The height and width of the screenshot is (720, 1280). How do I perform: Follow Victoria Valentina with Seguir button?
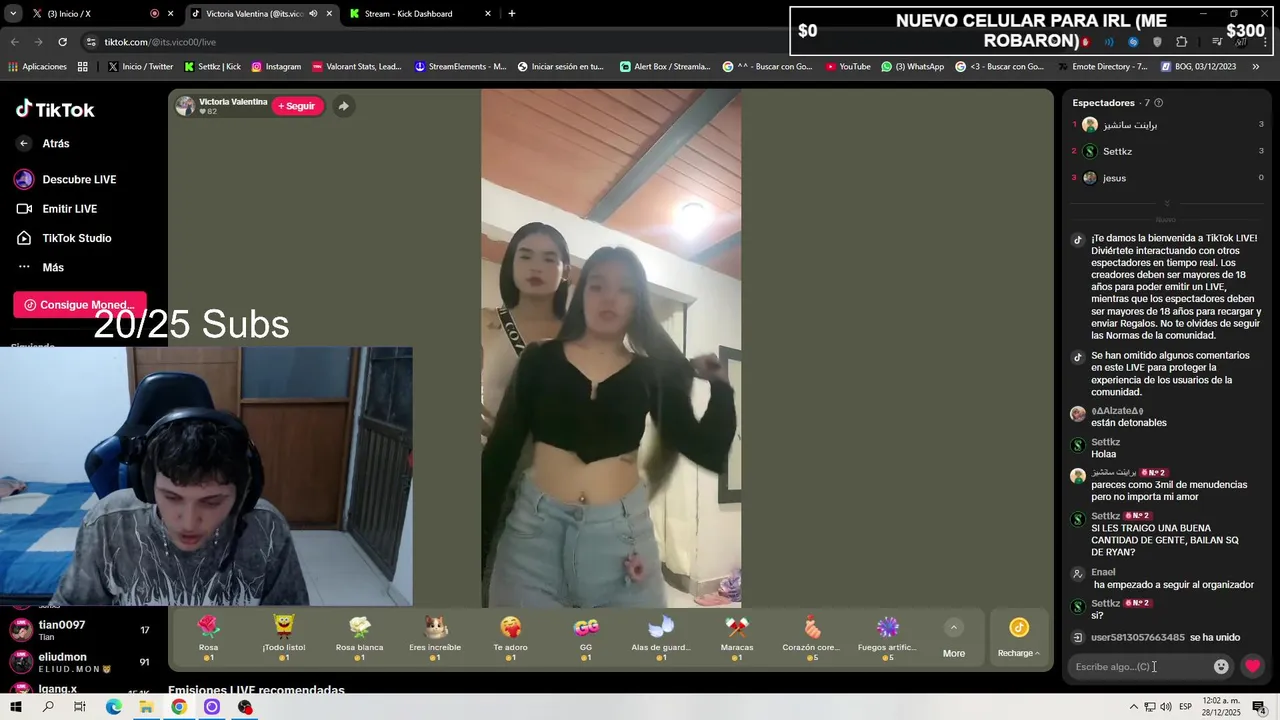tap(297, 106)
